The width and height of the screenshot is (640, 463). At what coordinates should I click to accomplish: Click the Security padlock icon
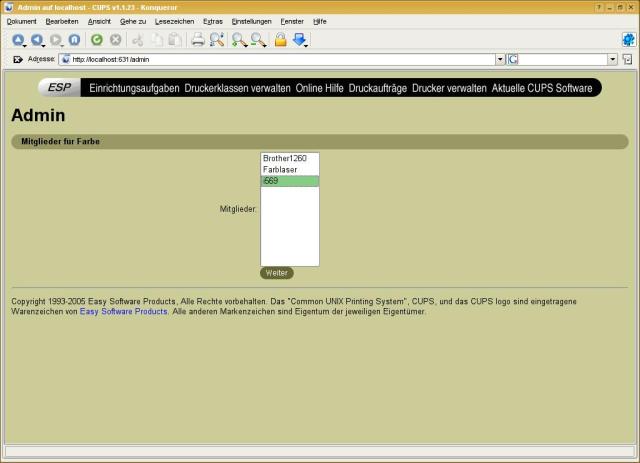tap(281, 40)
